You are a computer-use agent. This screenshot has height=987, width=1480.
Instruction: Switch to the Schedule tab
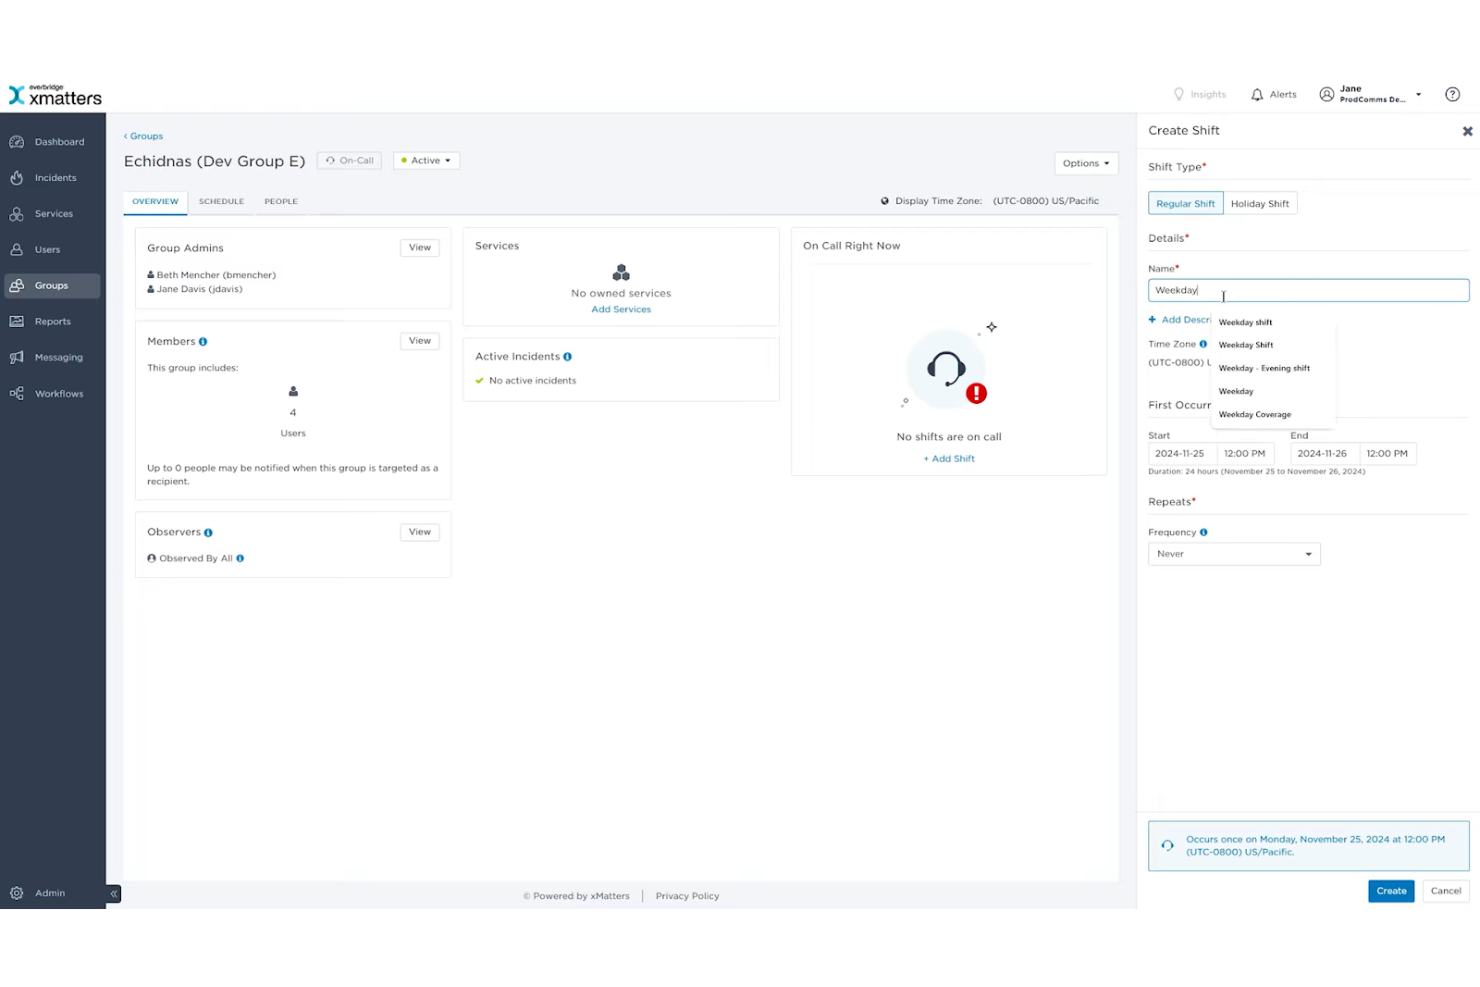click(x=221, y=201)
